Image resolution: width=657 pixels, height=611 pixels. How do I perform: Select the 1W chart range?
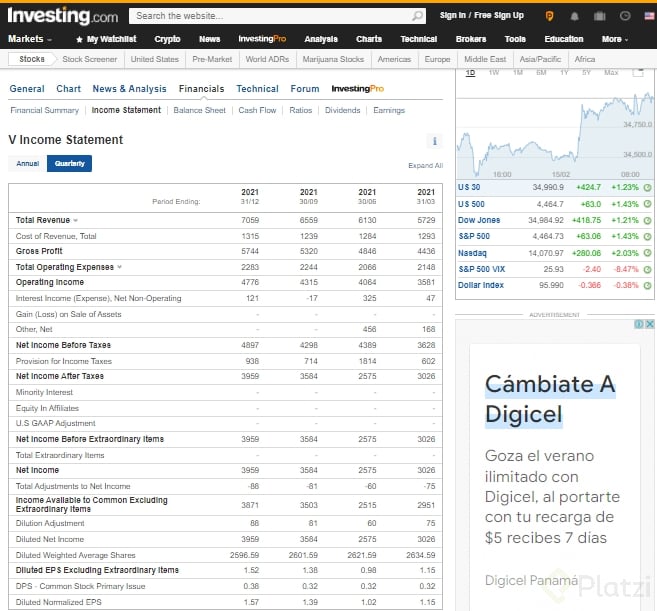click(494, 73)
